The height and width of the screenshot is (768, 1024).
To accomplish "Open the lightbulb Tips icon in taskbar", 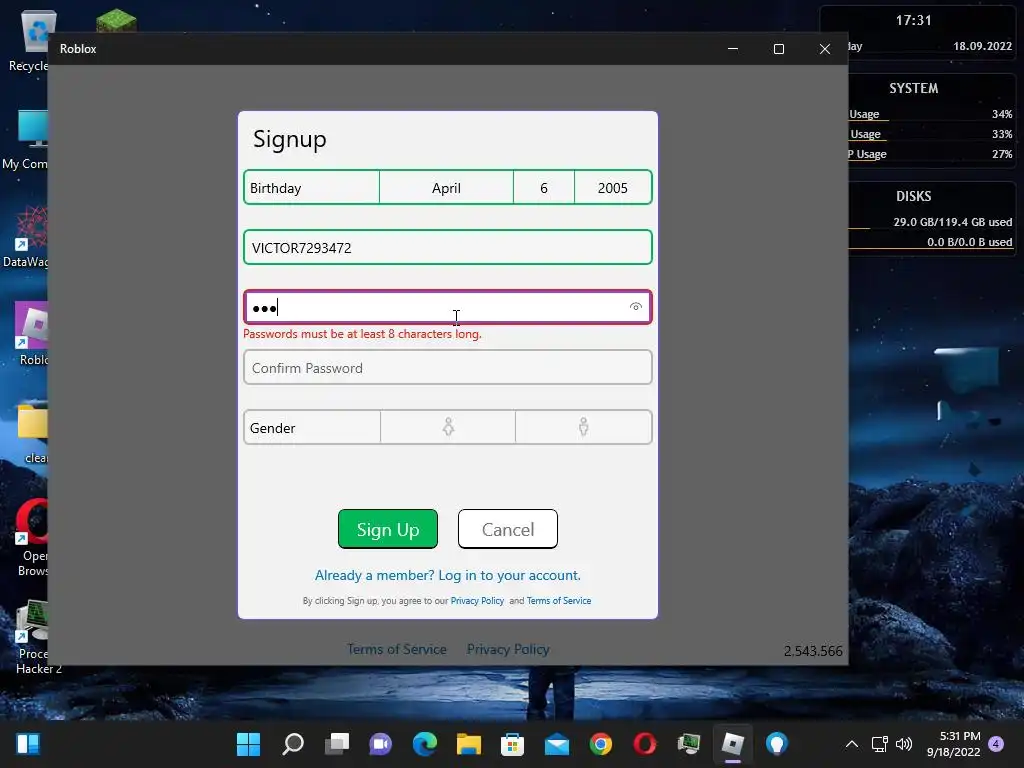I will click(x=776, y=744).
